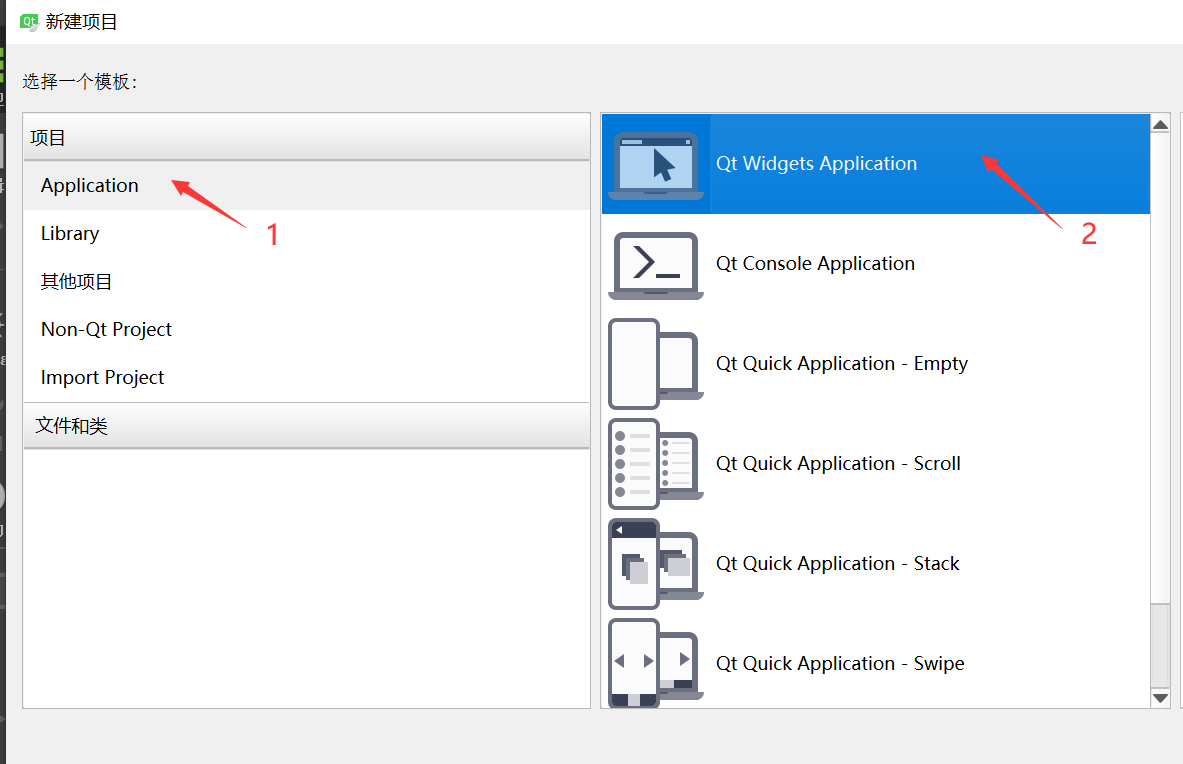Select Qt Quick Application - Stack label
The height and width of the screenshot is (764, 1183).
click(837, 563)
